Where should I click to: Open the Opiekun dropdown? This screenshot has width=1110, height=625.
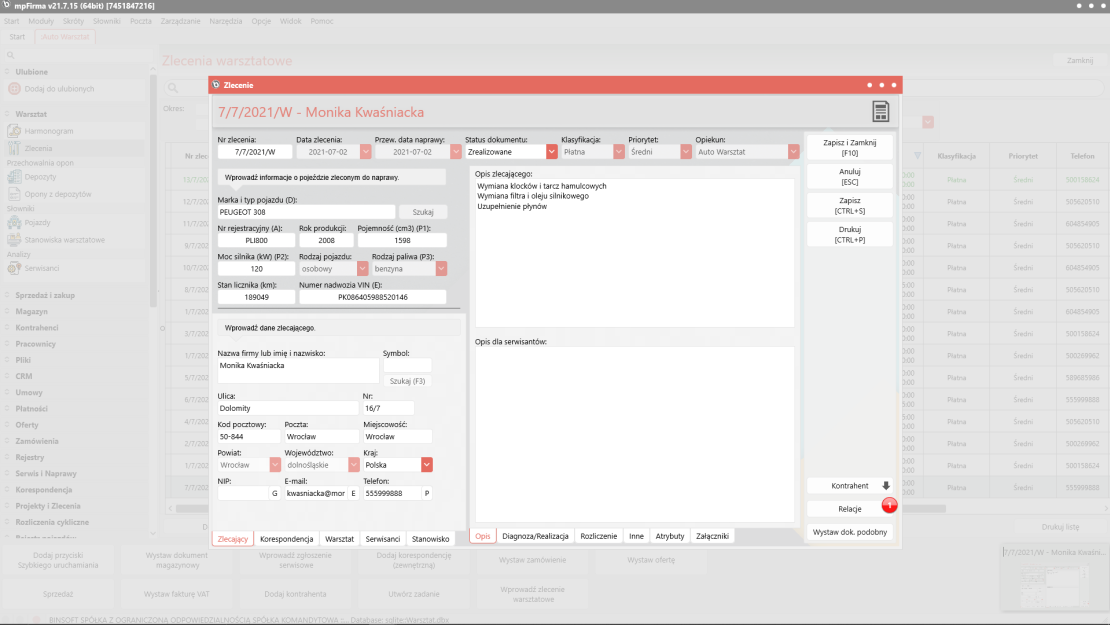[x=794, y=152]
